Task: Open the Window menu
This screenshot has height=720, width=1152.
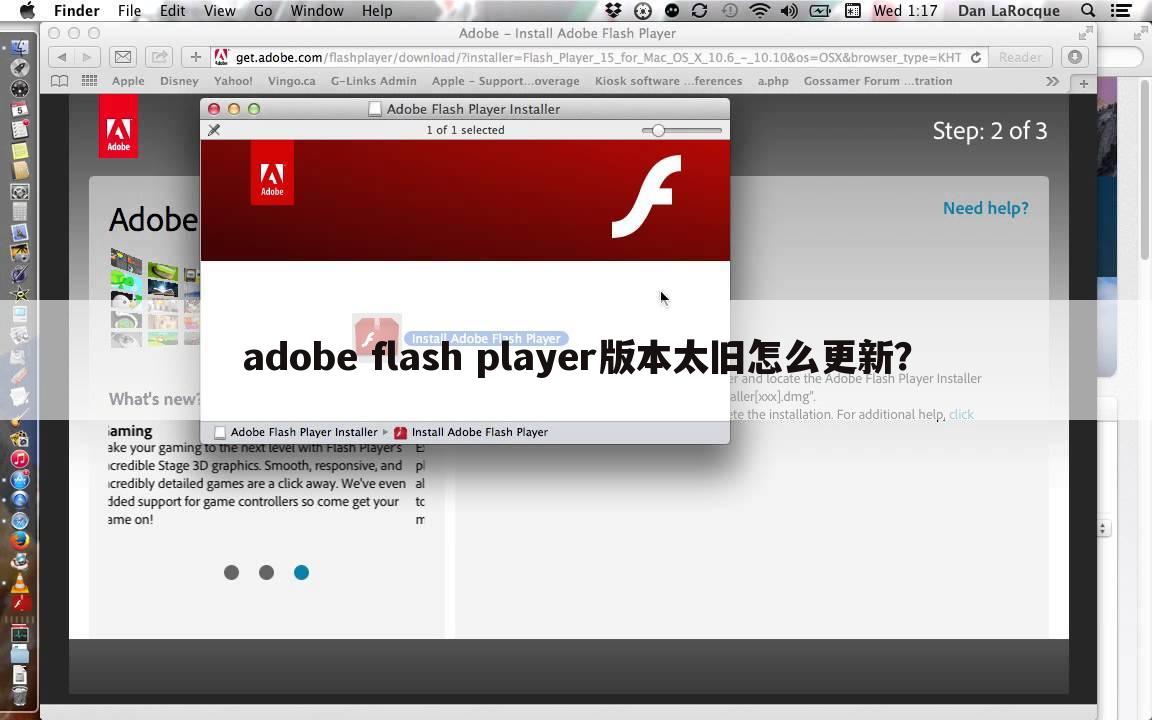Action: coord(317,11)
